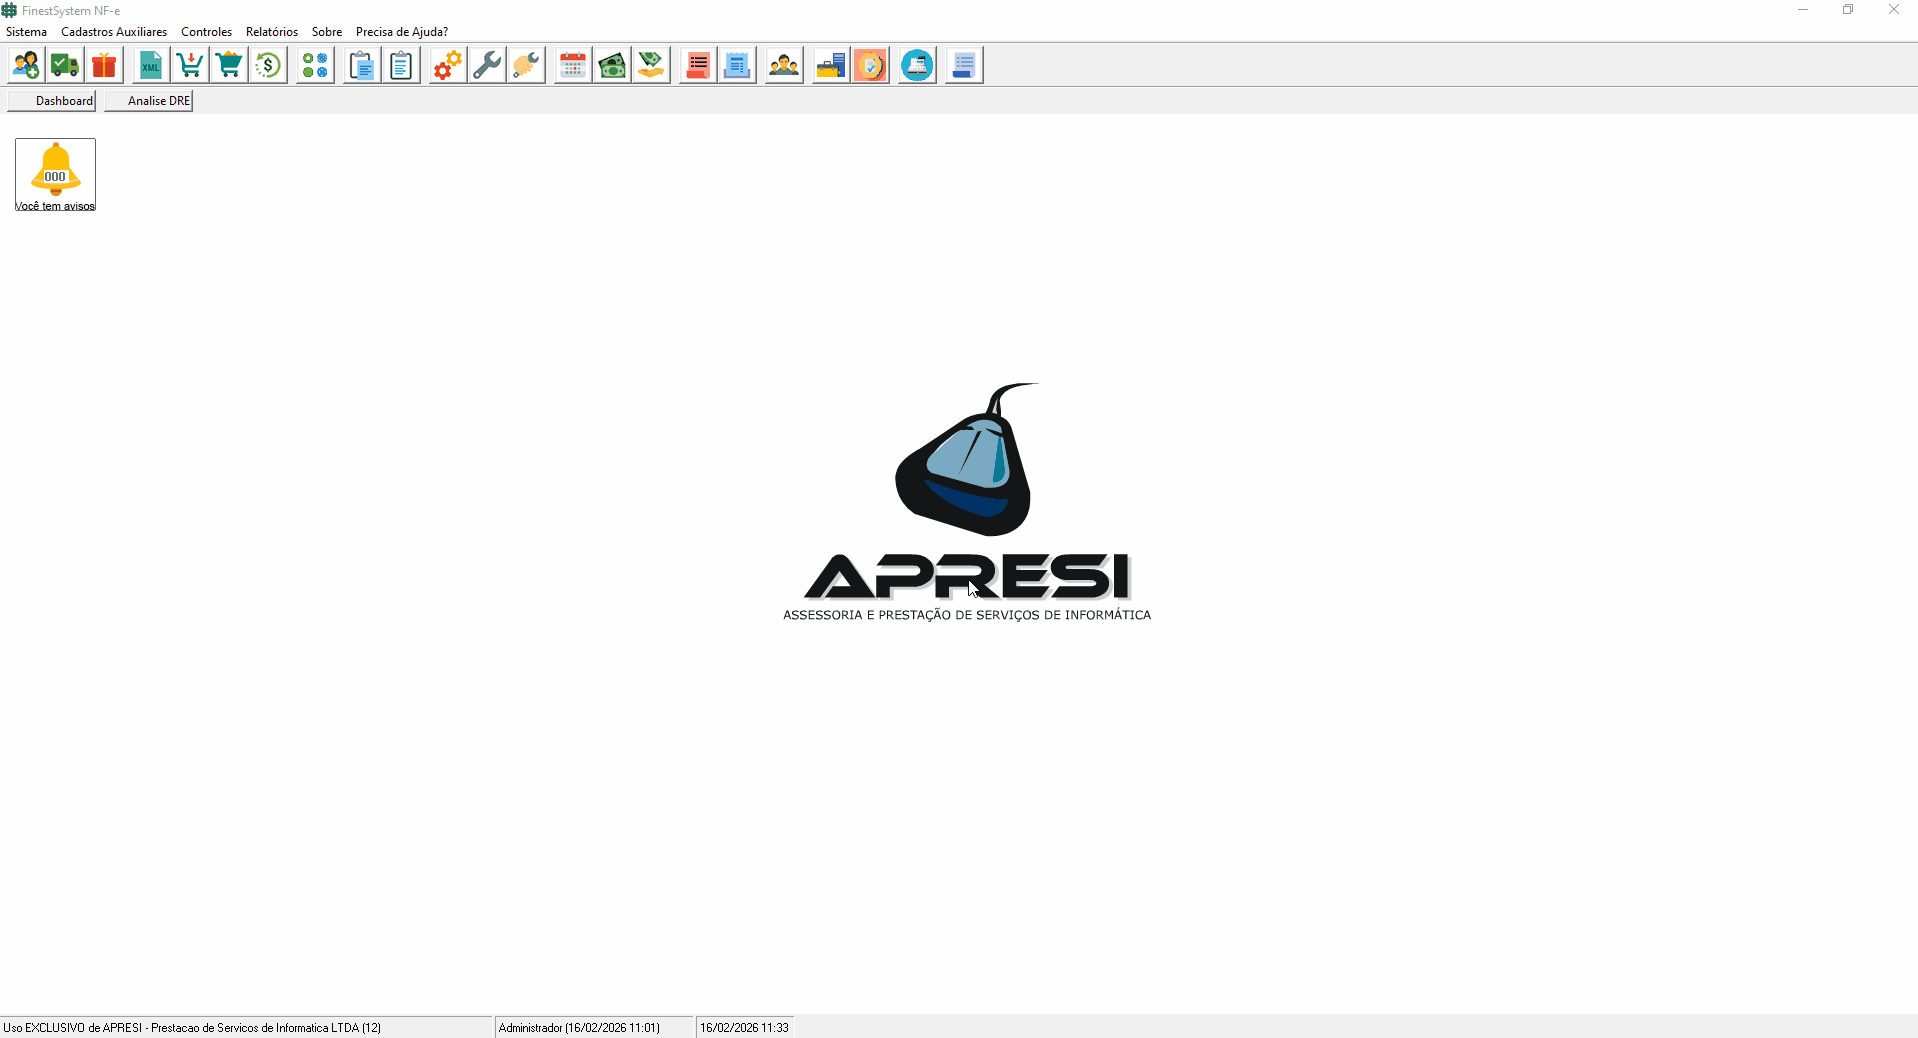Image resolution: width=1918 pixels, height=1038 pixels.
Task: Click the orange and red gears icon
Action: click(x=448, y=66)
